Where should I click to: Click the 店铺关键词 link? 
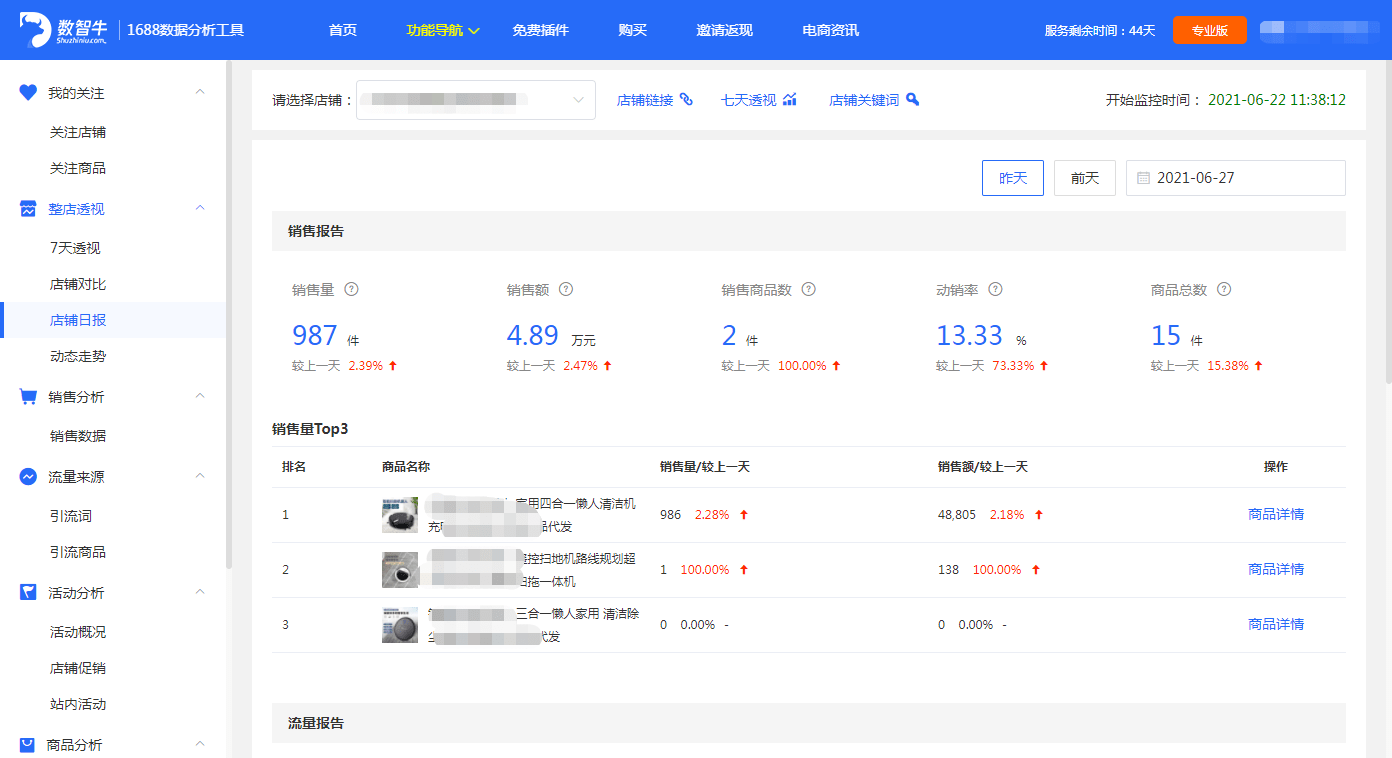tap(864, 100)
